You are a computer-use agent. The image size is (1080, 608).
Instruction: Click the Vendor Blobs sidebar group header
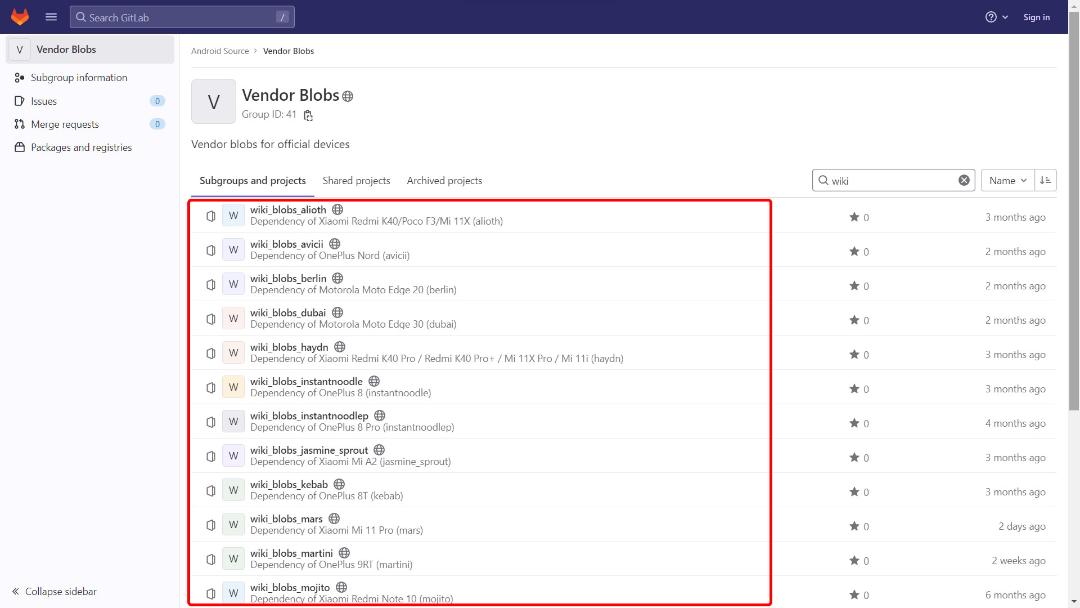pos(90,50)
